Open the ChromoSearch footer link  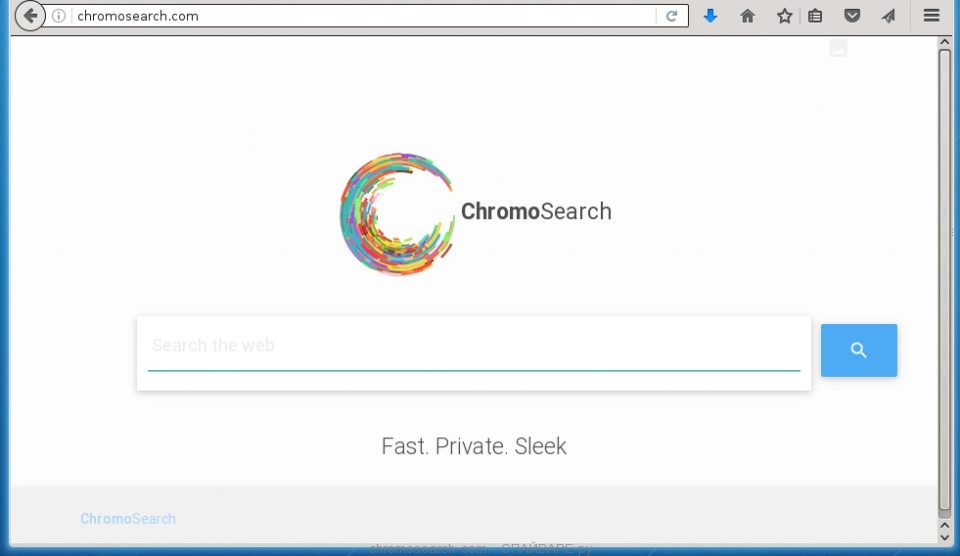click(128, 519)
